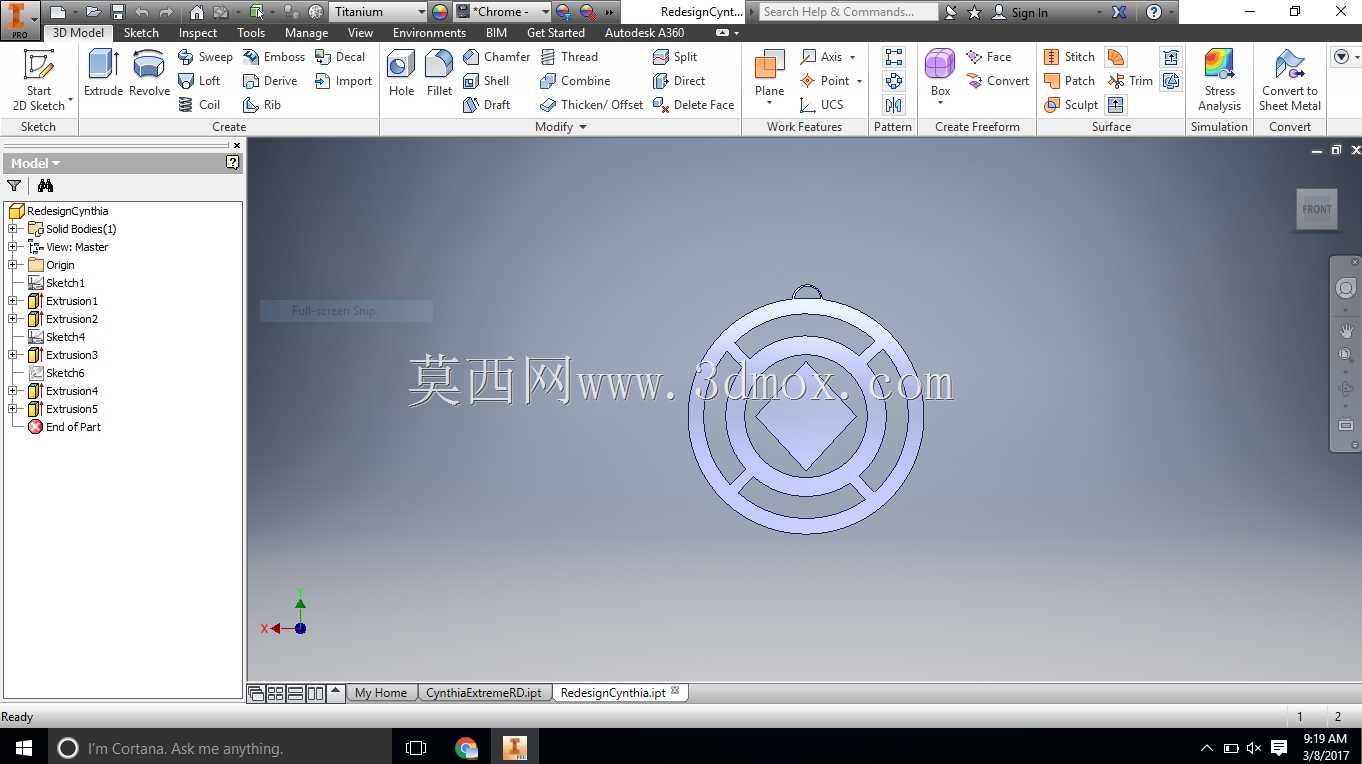Apply a Decal feature
Screen dimensions: 1362x764
pos(340,57)
